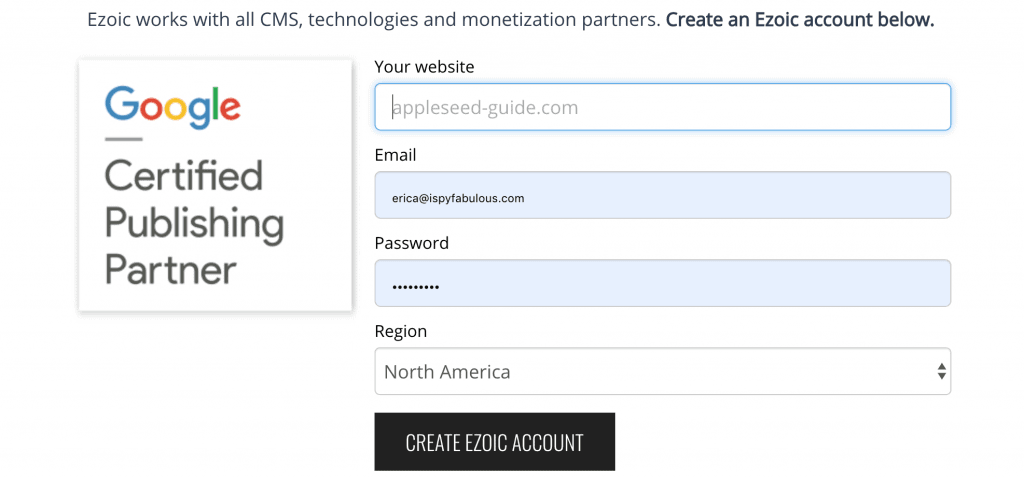Click bold "Create an Ezoic account below" text
This screenshot has height=478, width=1024.
(800, 20)
